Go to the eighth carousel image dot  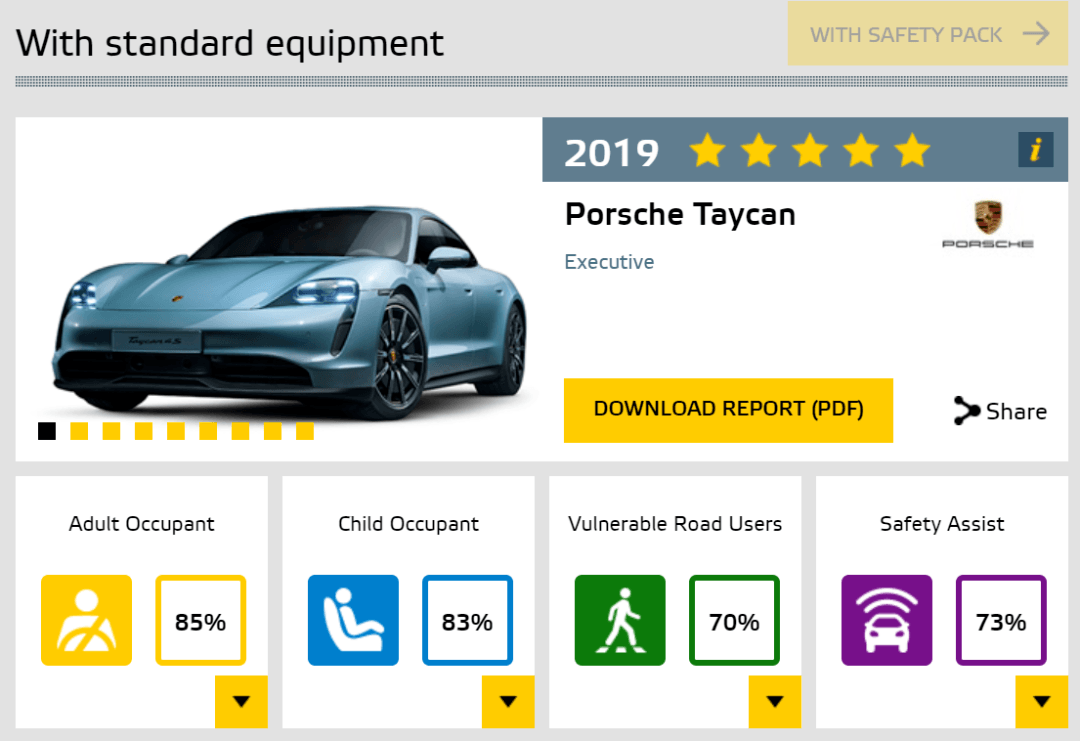click(273, 431)
